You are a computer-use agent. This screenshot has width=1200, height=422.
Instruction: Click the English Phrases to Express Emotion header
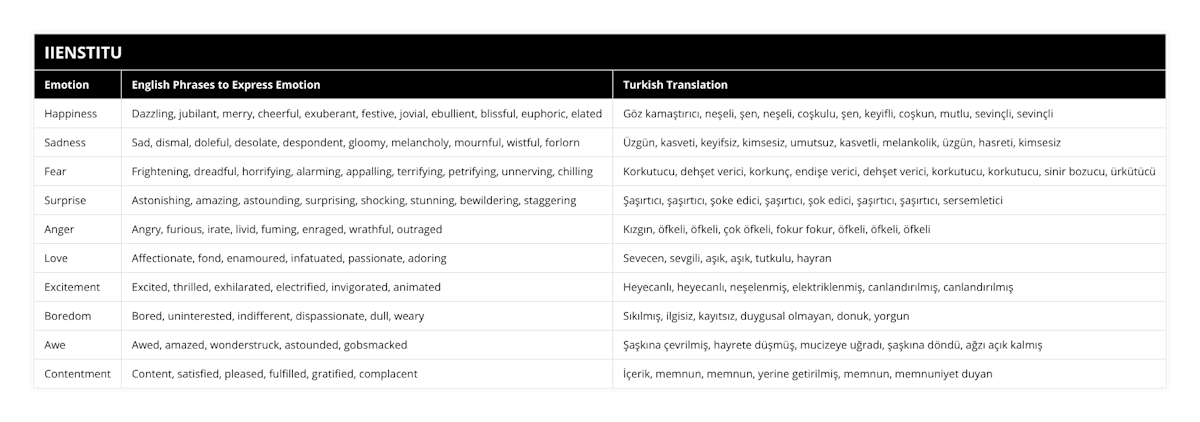(226, 85)
